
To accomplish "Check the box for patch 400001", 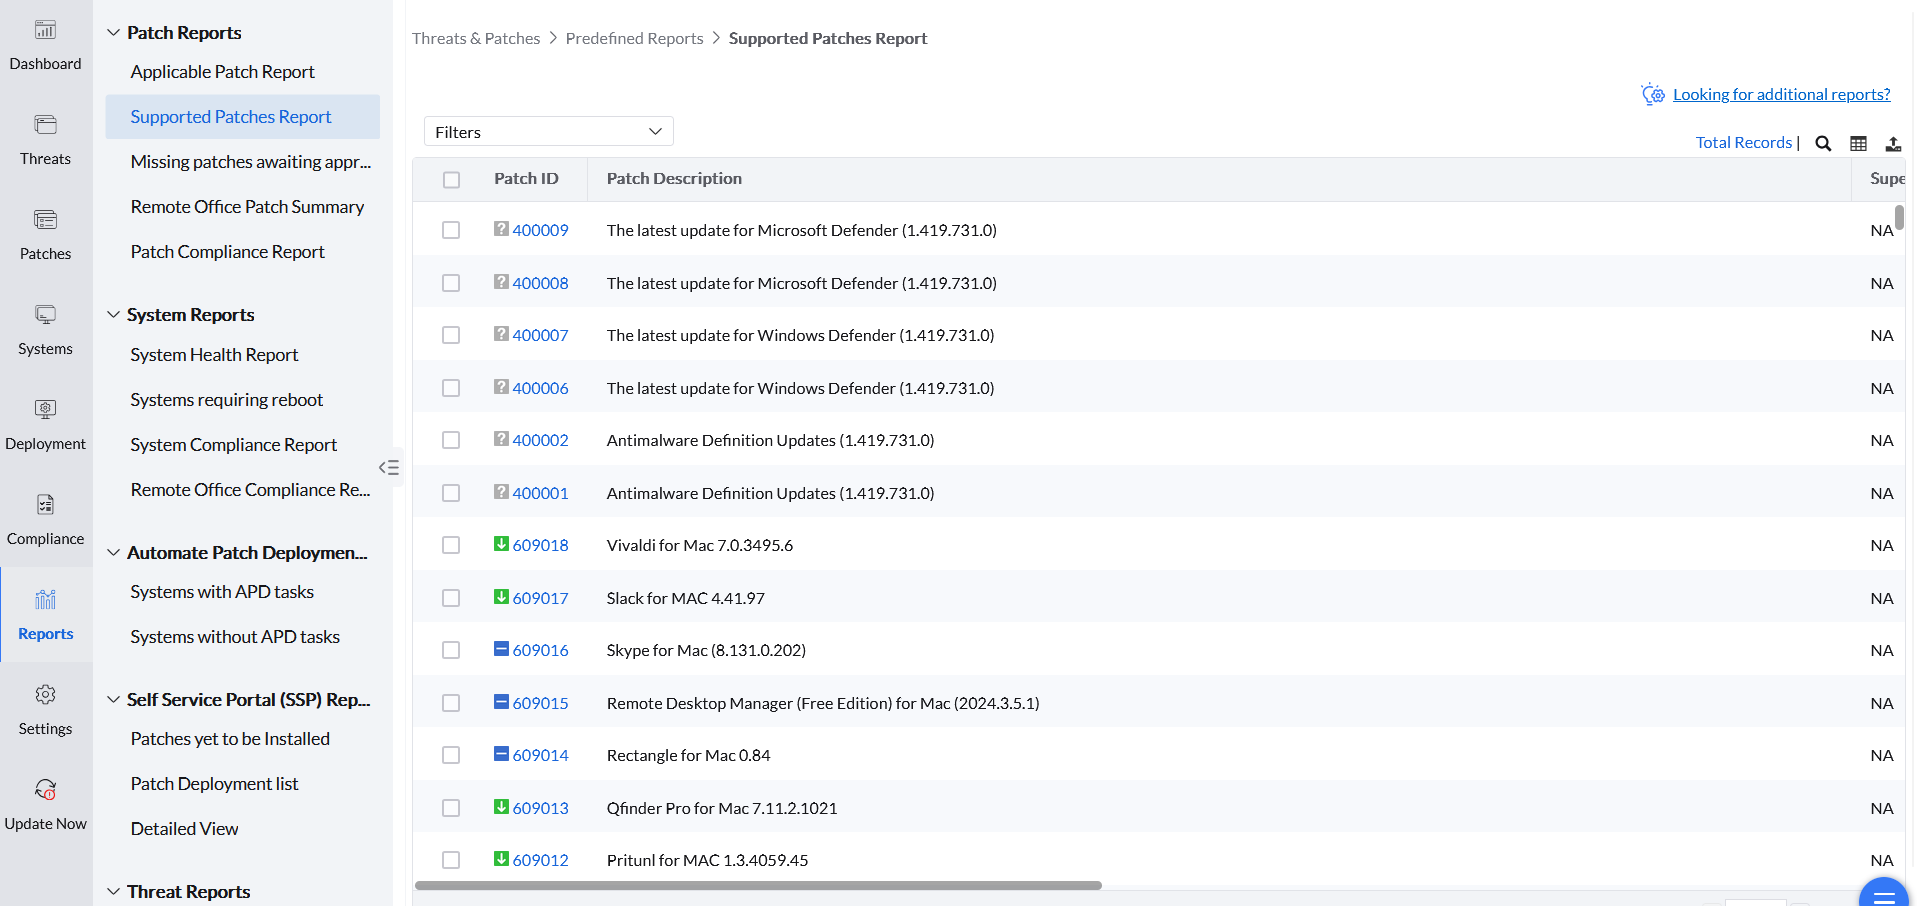I will pos(451,493).
